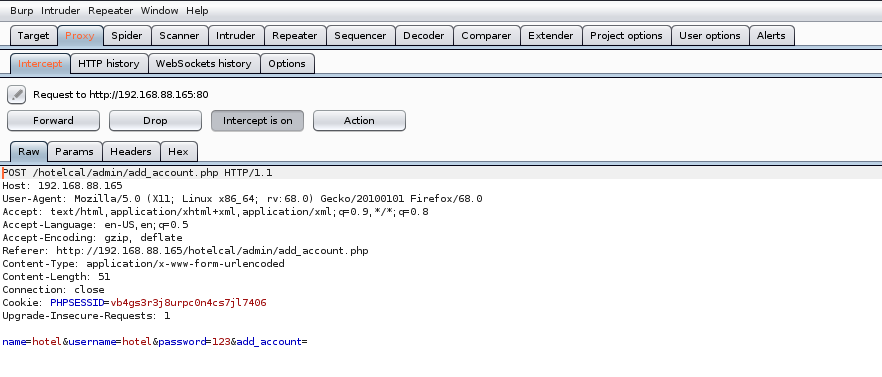Click the Accept-Encoding: gzip, deflate line
The width and height of the screenshot is (882, 377).
coord(92,237)
